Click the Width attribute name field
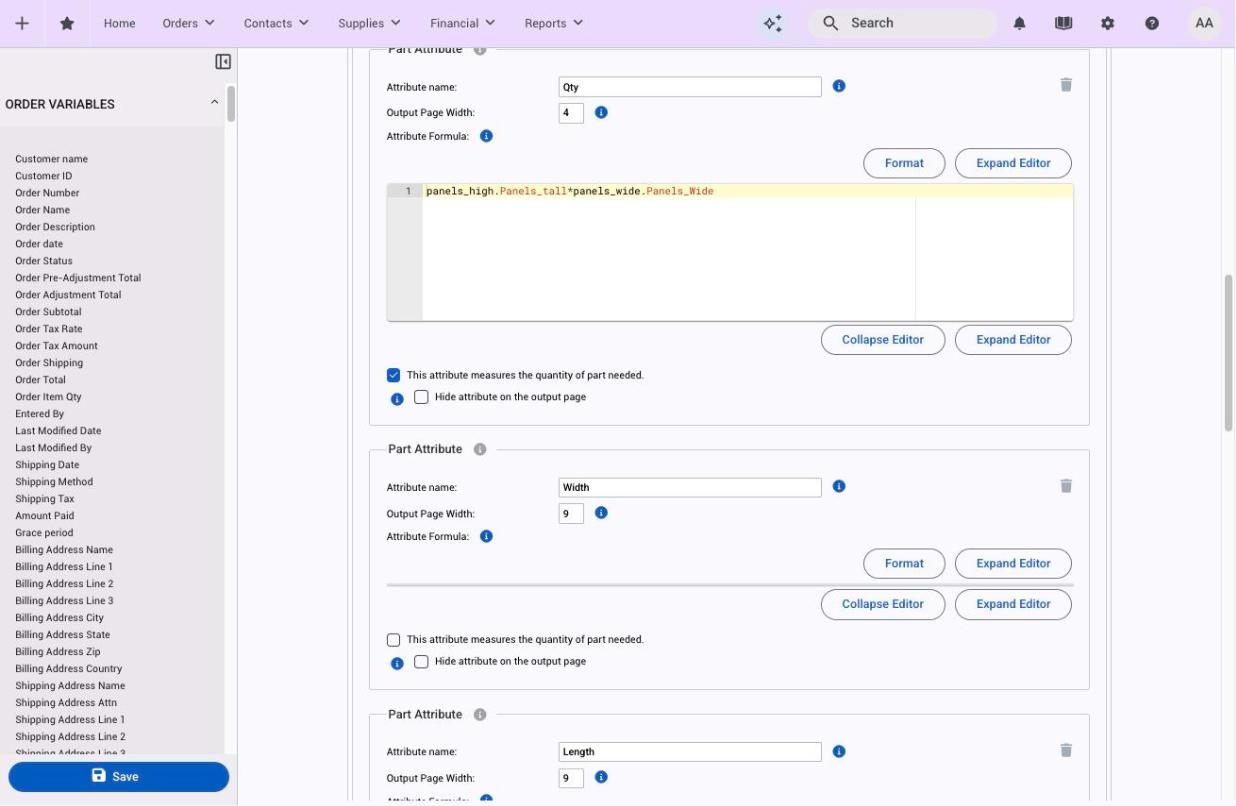The height and width of the screenshot is (806, 1236). tap(690, 487)
